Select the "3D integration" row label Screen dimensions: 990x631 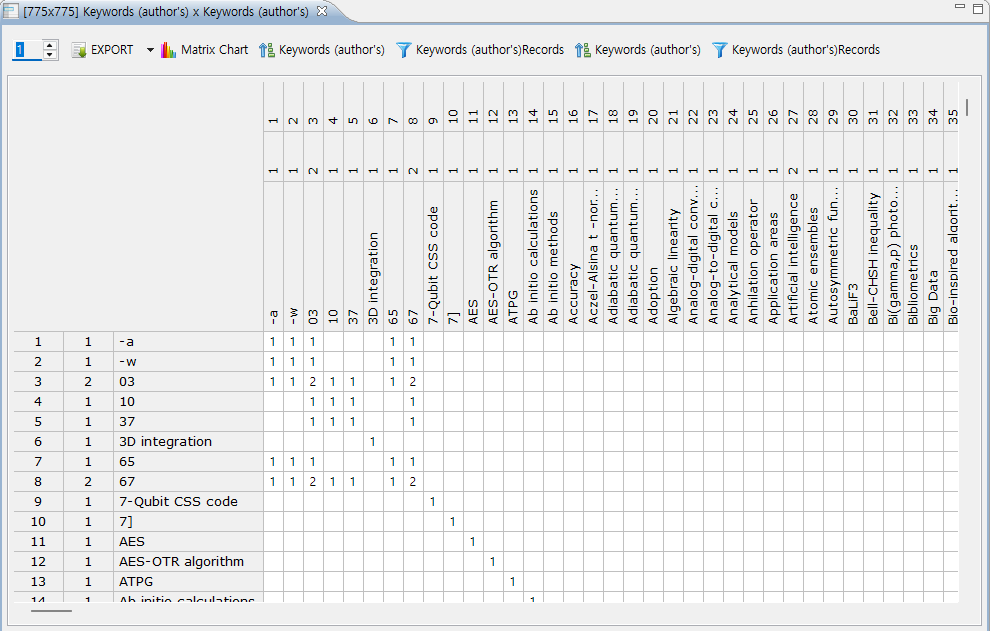point(165,442)
